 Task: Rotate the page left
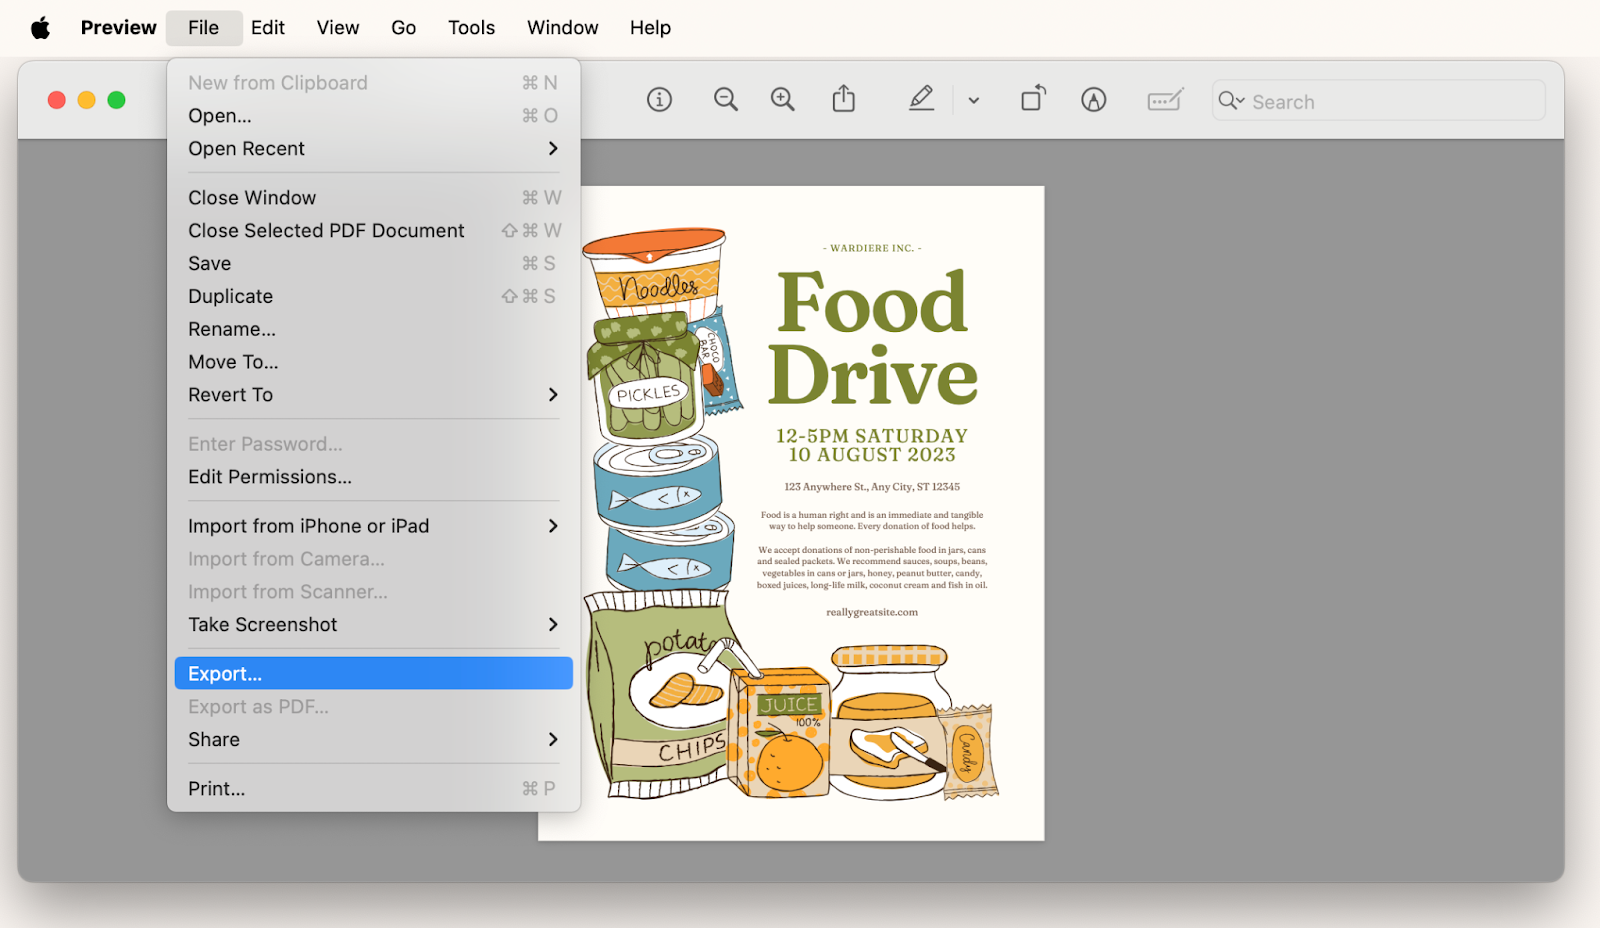1033,99
